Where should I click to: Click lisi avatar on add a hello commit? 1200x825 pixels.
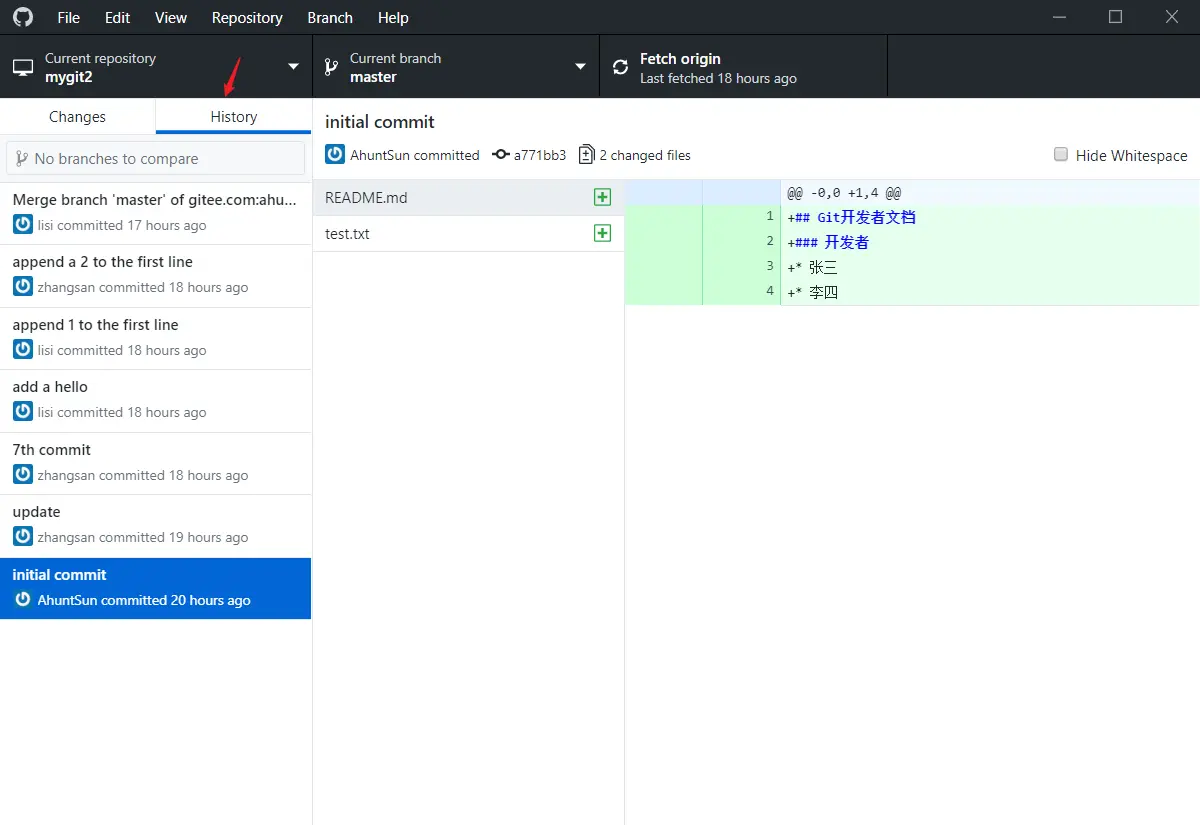[23, 412]
